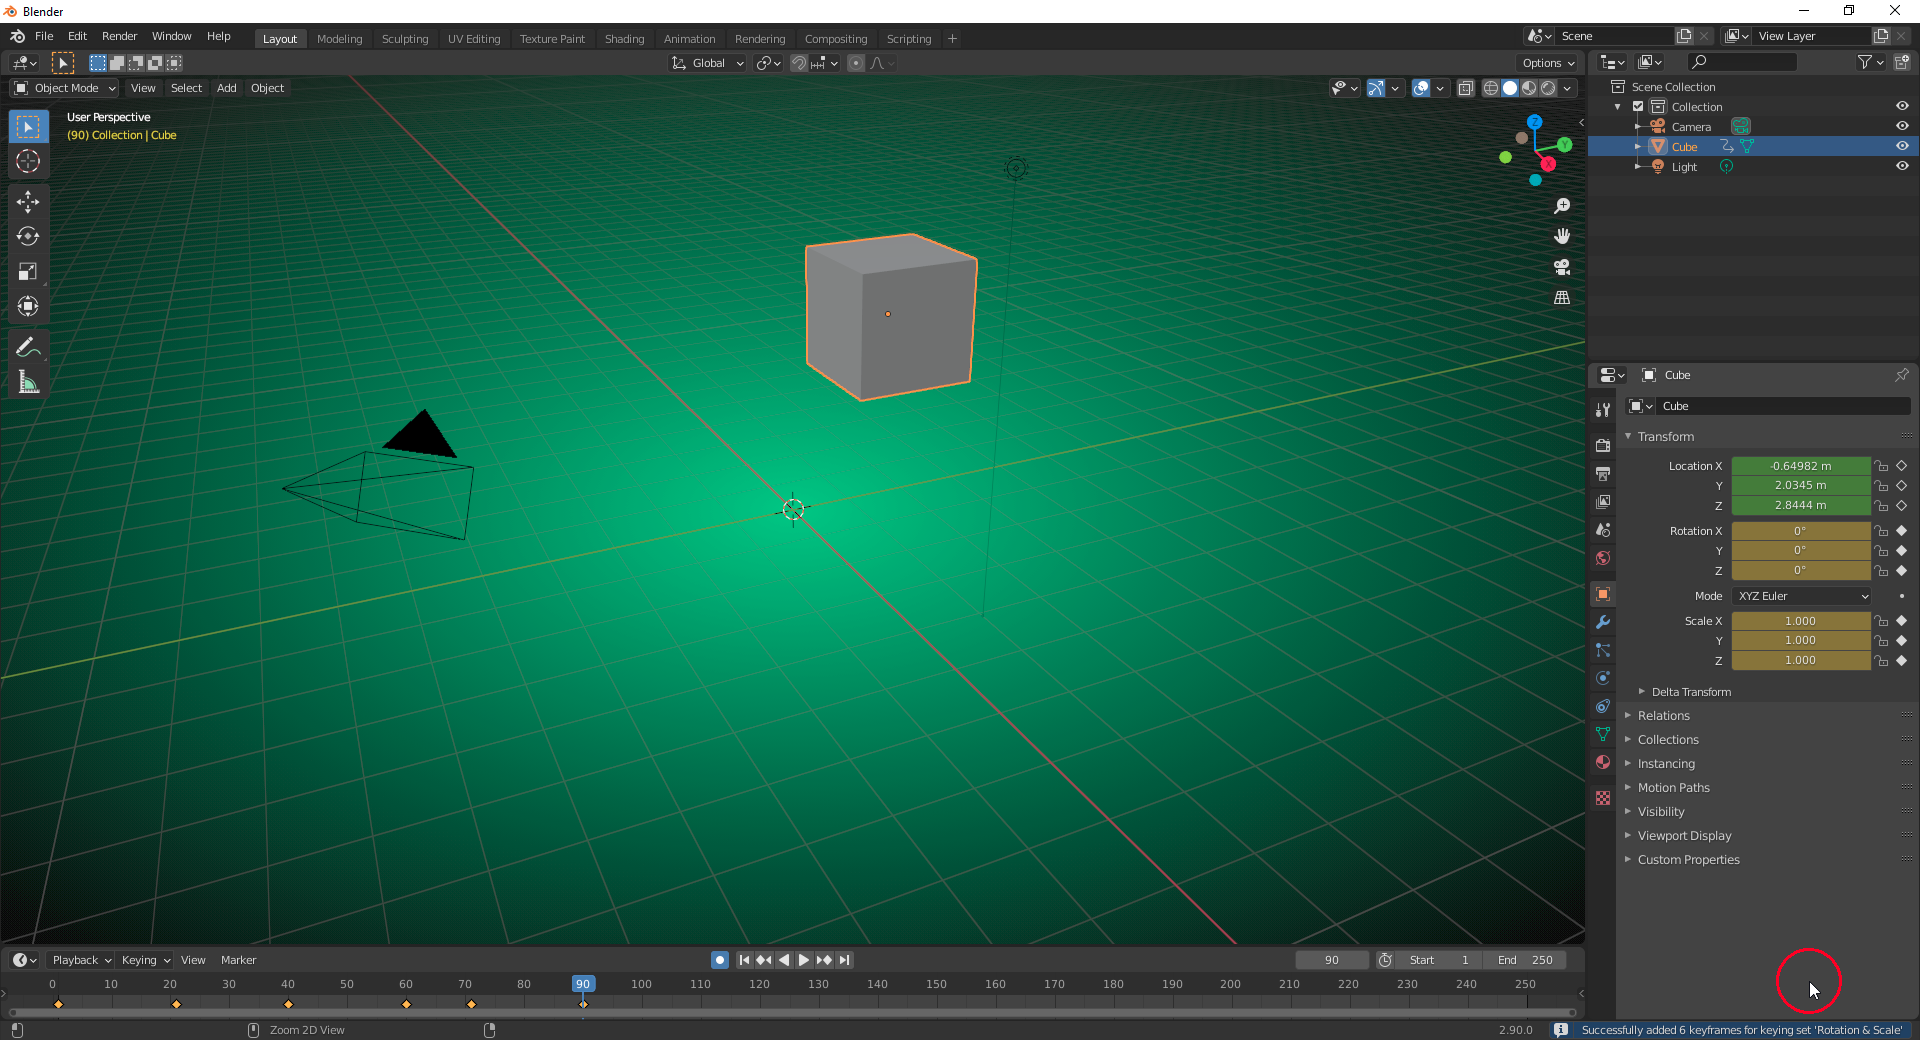The image size is (1920, 1040).
Task: Jump to the timeline end frame
Action: coord(845,960)
